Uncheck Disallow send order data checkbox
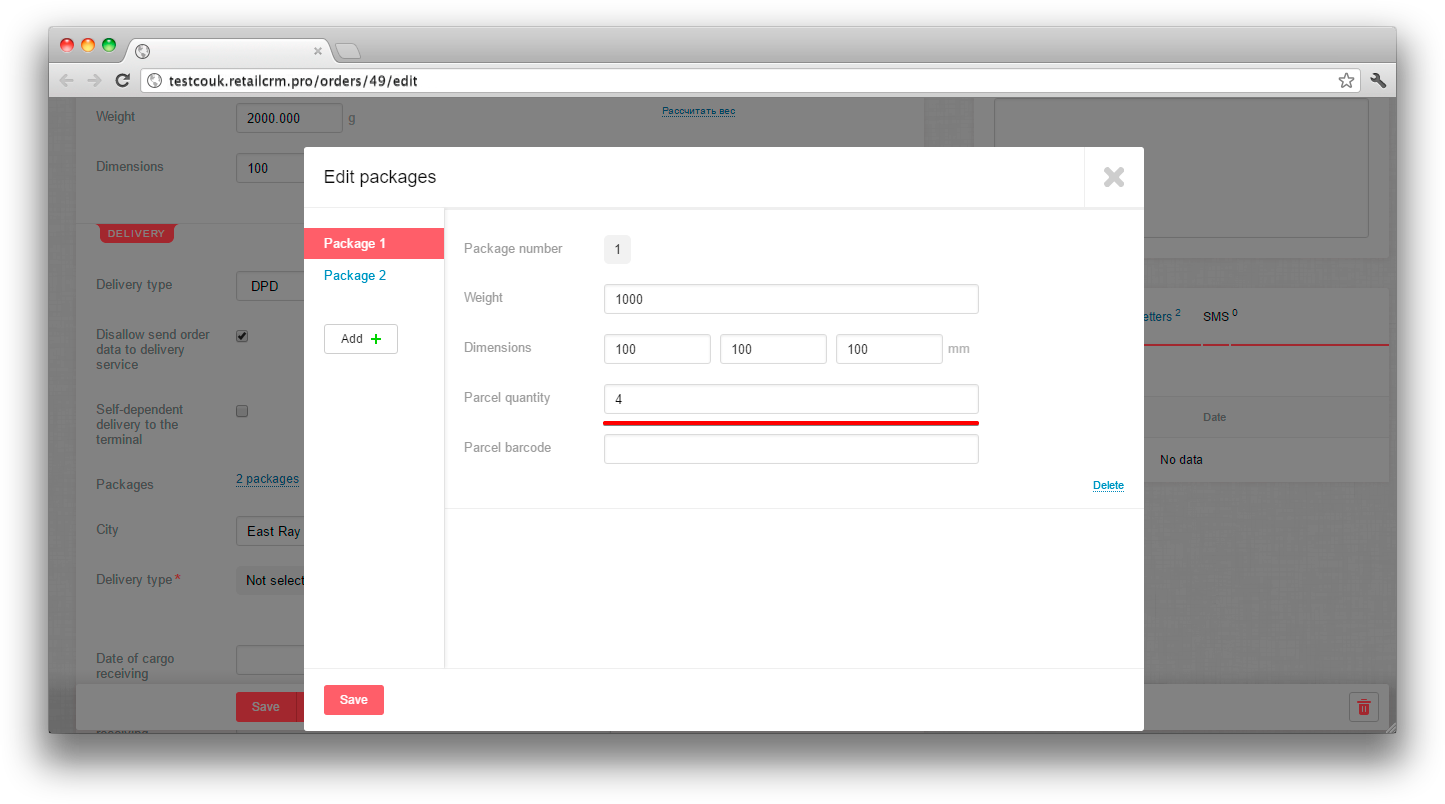Screen dimensions: 1445x804 pos(242,336)
